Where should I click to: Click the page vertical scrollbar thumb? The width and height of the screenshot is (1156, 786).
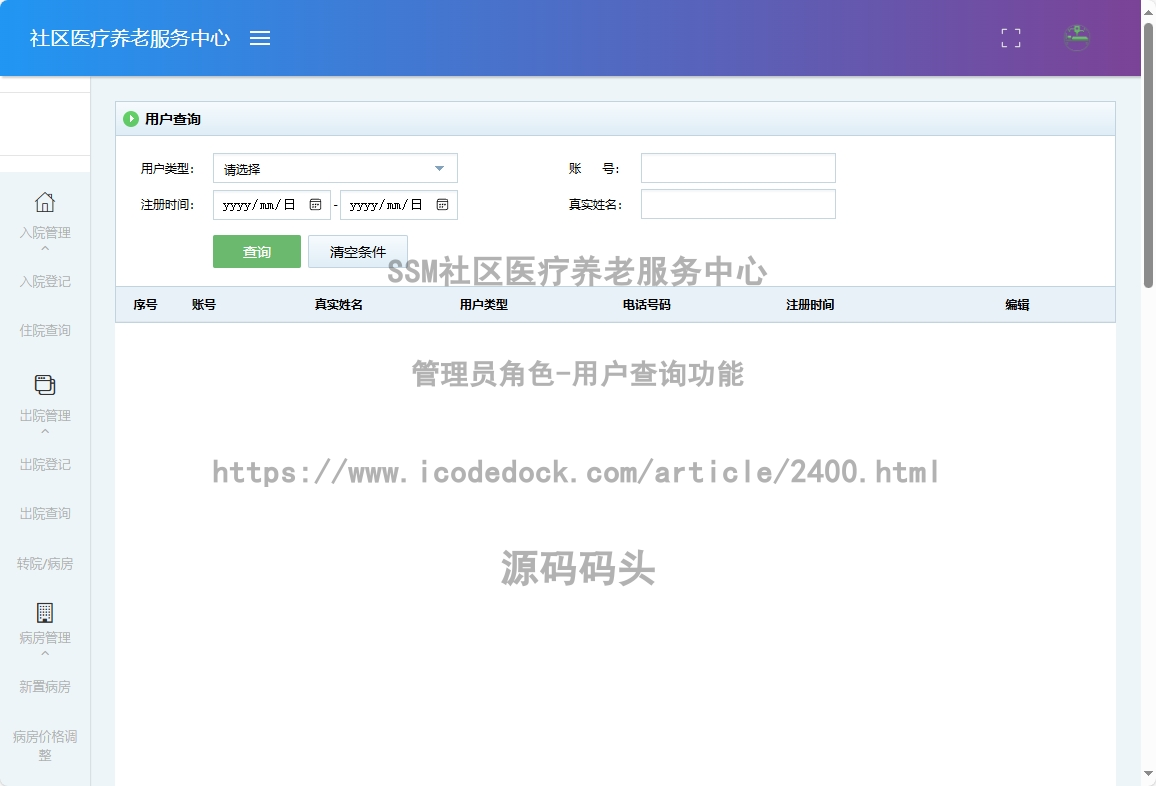pos(1148,155)
